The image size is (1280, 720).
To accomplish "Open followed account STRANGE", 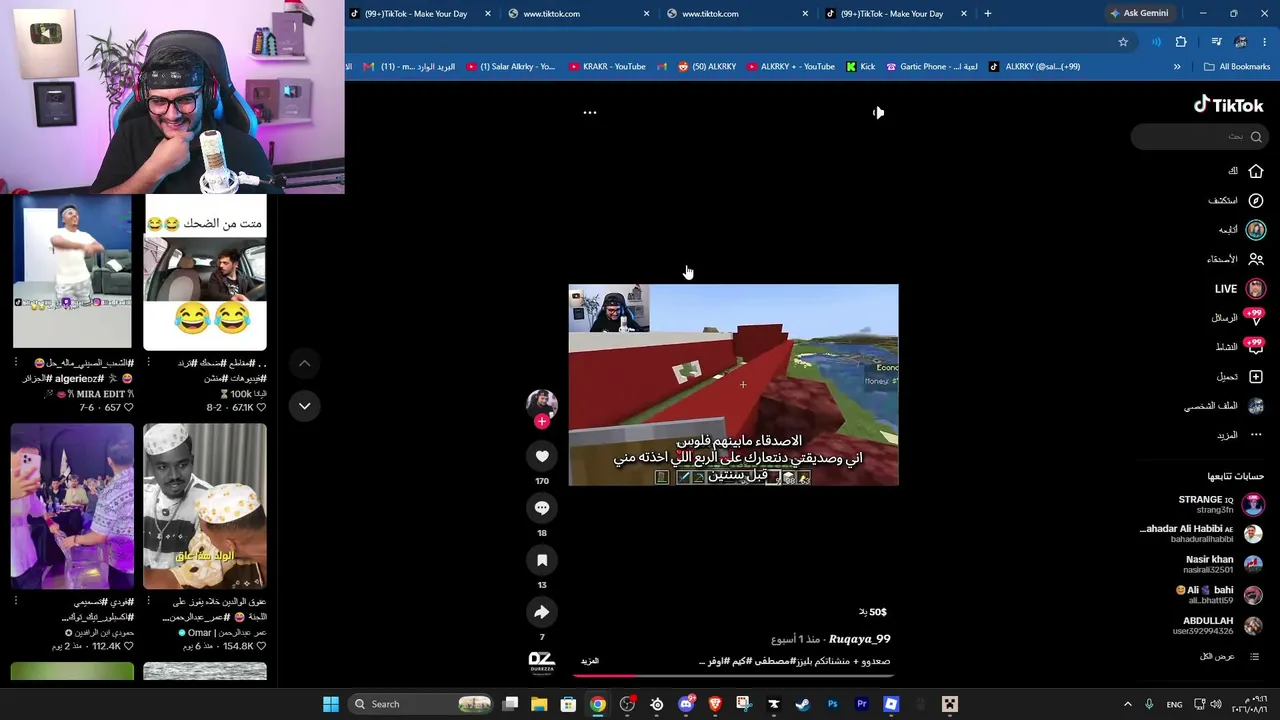I will click(x=1220, y=504).
